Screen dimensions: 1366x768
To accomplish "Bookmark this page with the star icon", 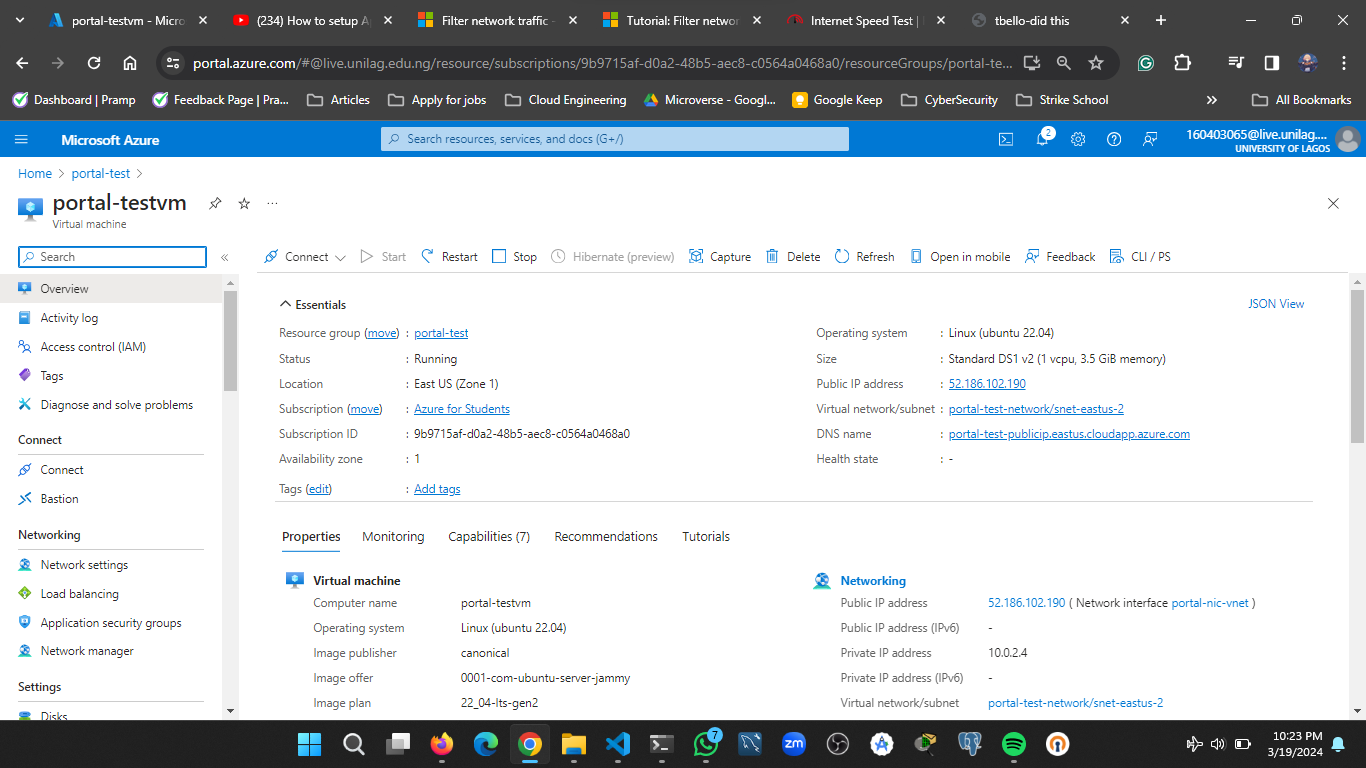I will tap(1096, 63).
